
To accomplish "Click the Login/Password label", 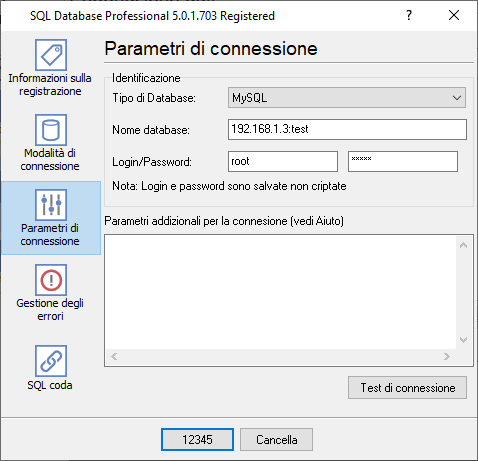I will [x=152, y=162].
